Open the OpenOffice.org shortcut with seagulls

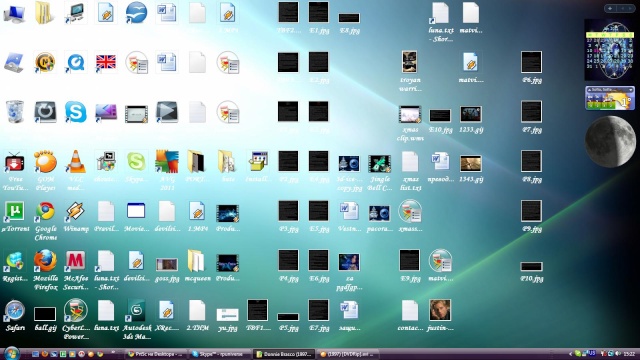pyautogui.click(x=136, y=13)
